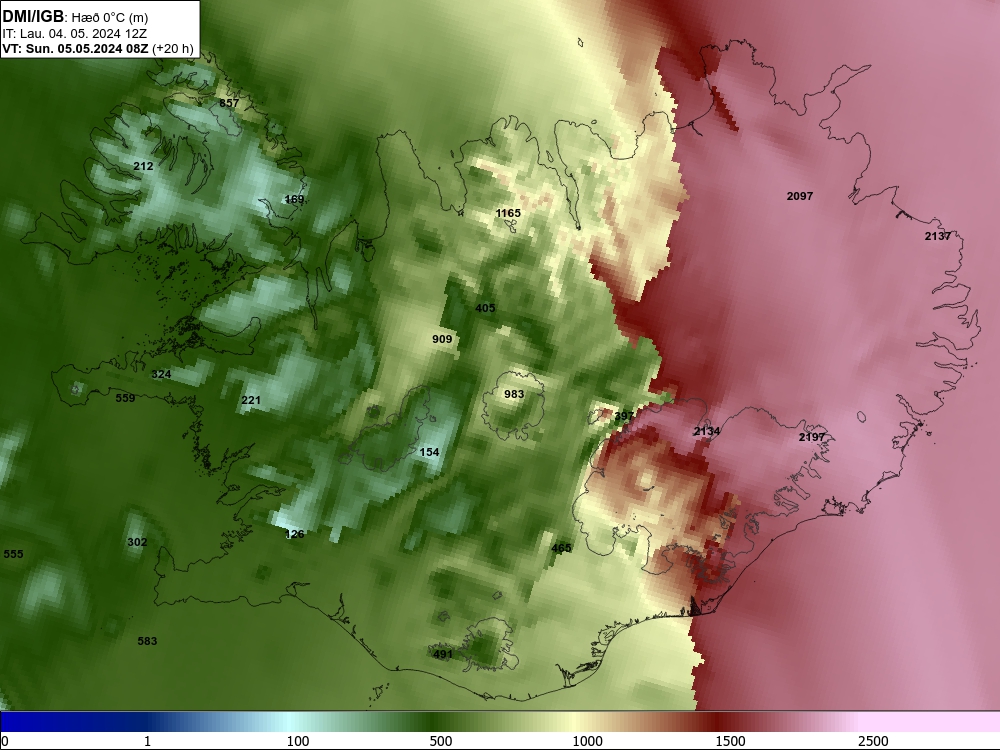
Task: Click the map value 2097
Action: pos(799,196)
